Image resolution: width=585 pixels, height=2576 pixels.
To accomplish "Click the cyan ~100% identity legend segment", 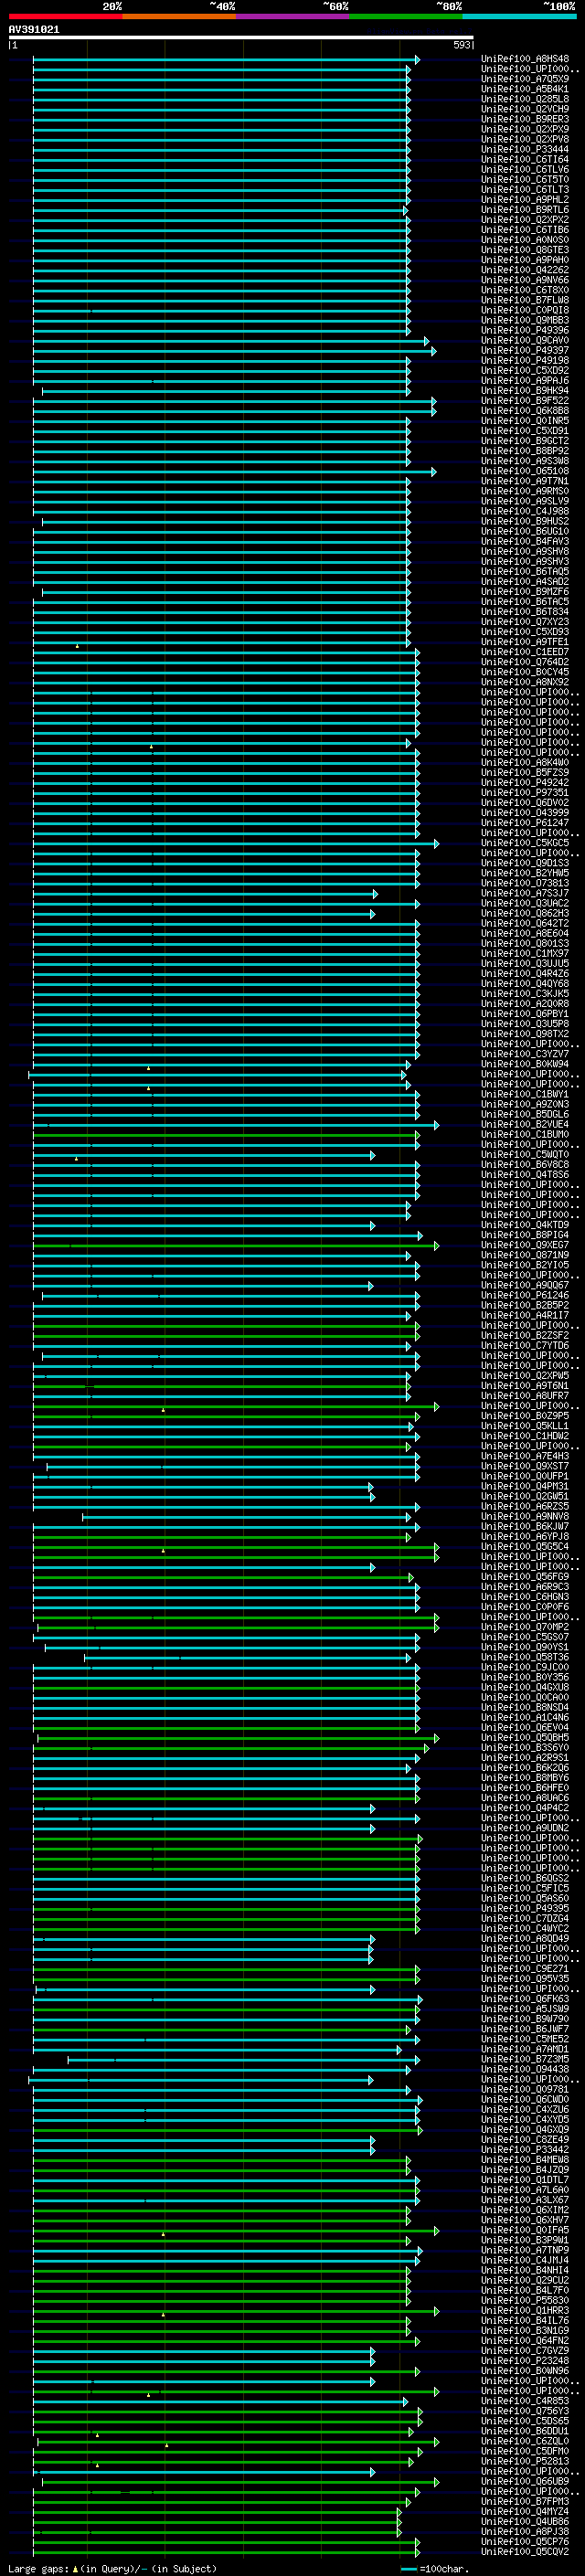I will (x=519, y=16).
